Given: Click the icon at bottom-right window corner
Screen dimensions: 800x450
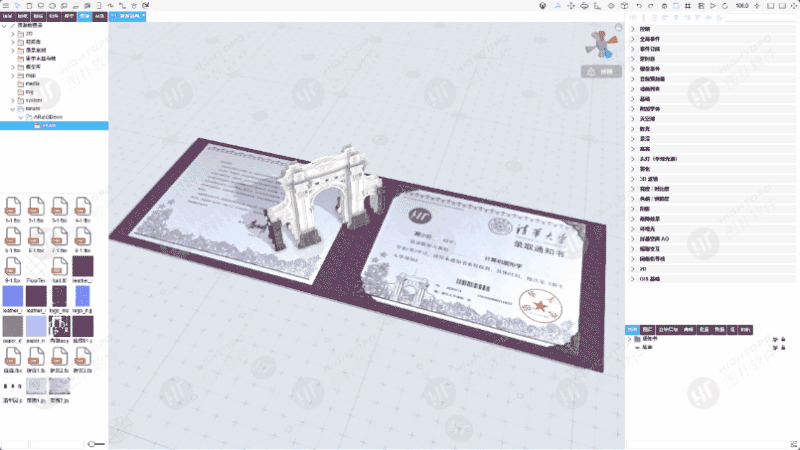Looking at the screenshot, I should tap(794, 444).
